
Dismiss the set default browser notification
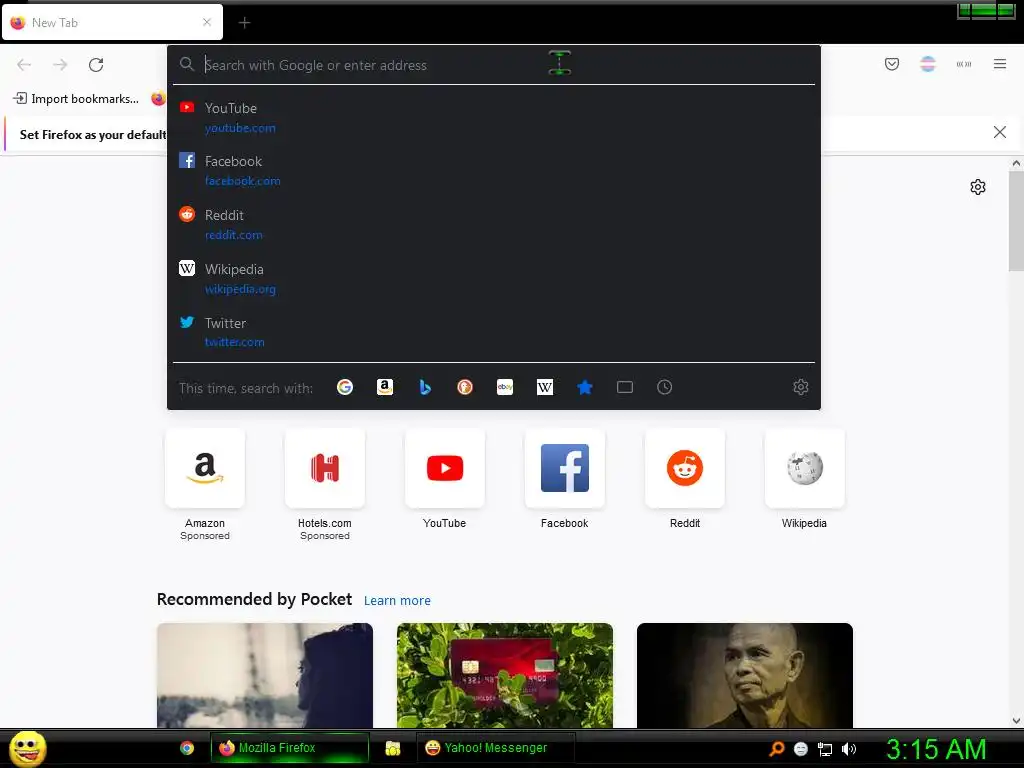pyautogui.click(x=1000, y=133)
